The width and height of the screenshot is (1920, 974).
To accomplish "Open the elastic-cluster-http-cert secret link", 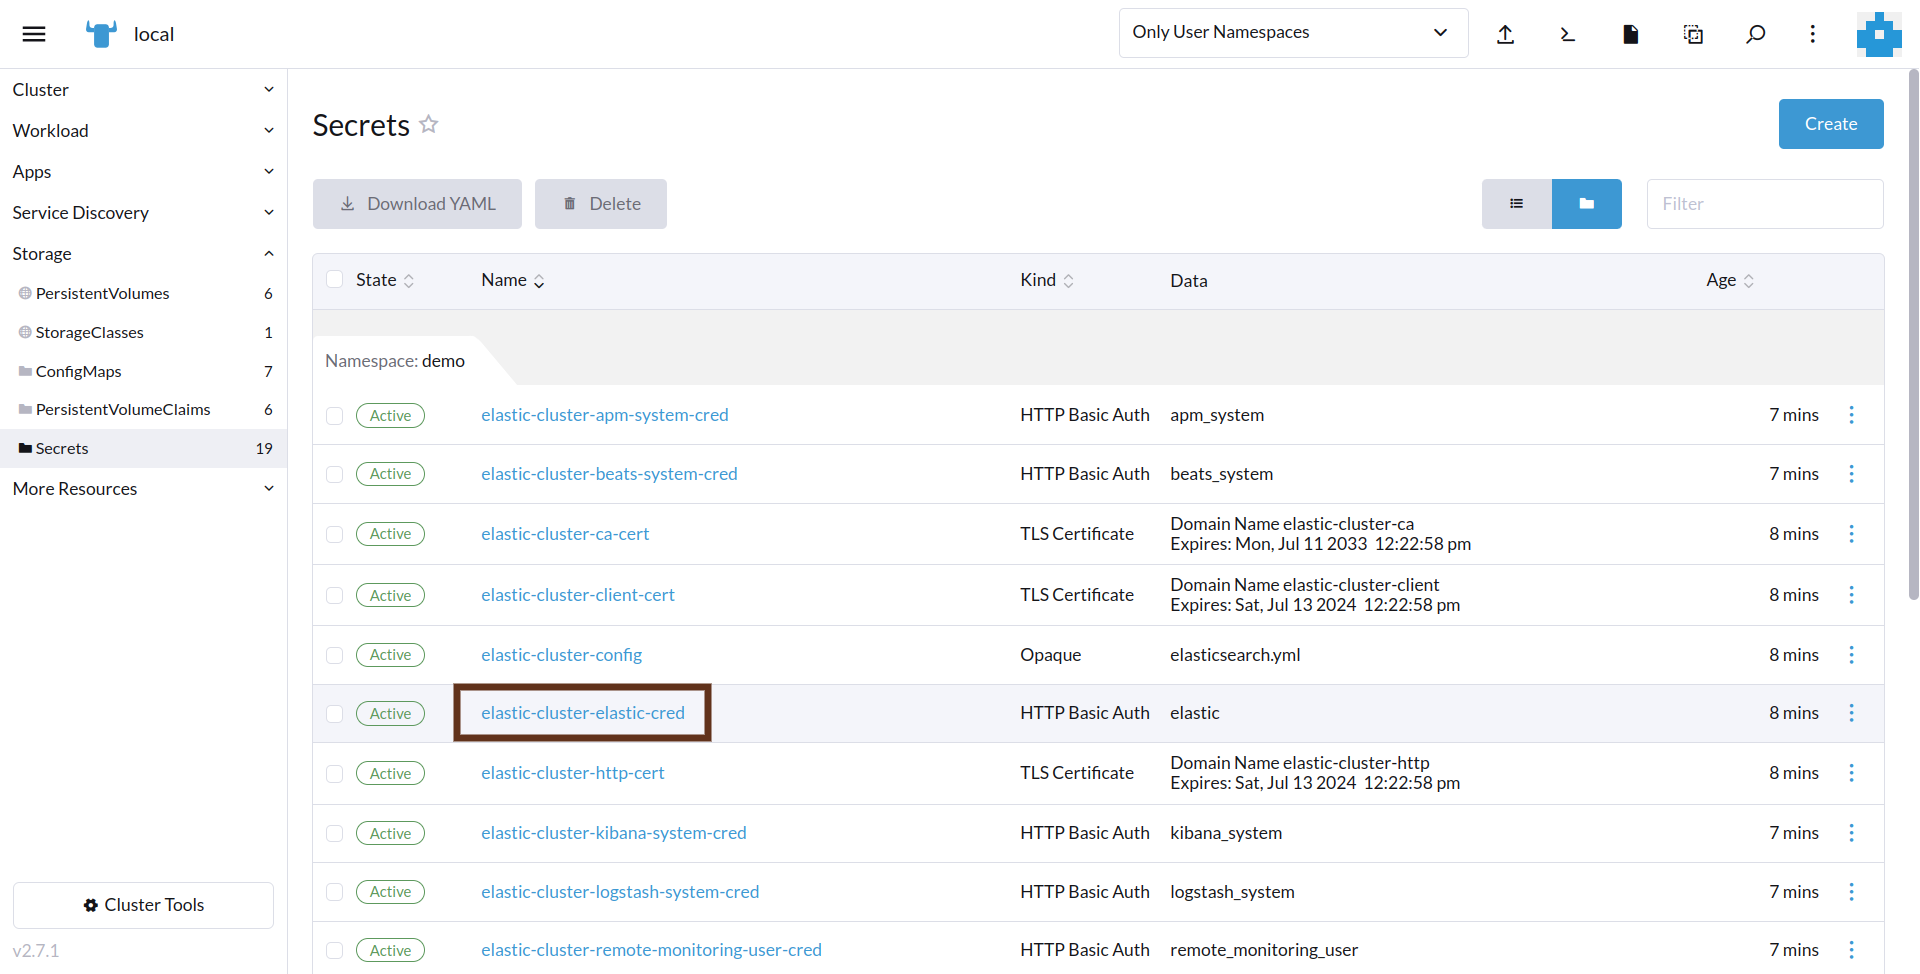I will 572,773.
